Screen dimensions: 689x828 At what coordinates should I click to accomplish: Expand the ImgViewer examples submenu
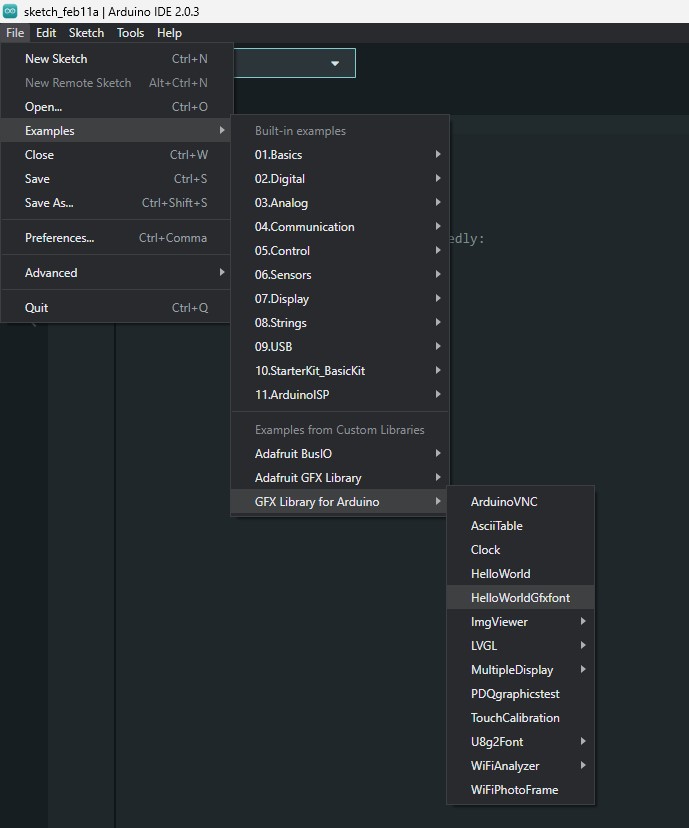tap(521, 622)
